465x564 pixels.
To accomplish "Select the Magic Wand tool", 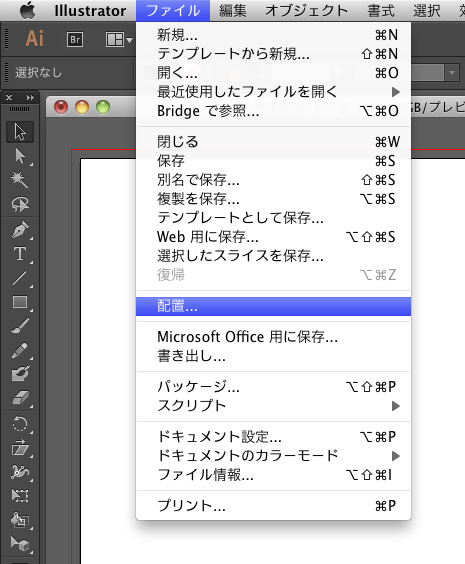I will 20,180.
